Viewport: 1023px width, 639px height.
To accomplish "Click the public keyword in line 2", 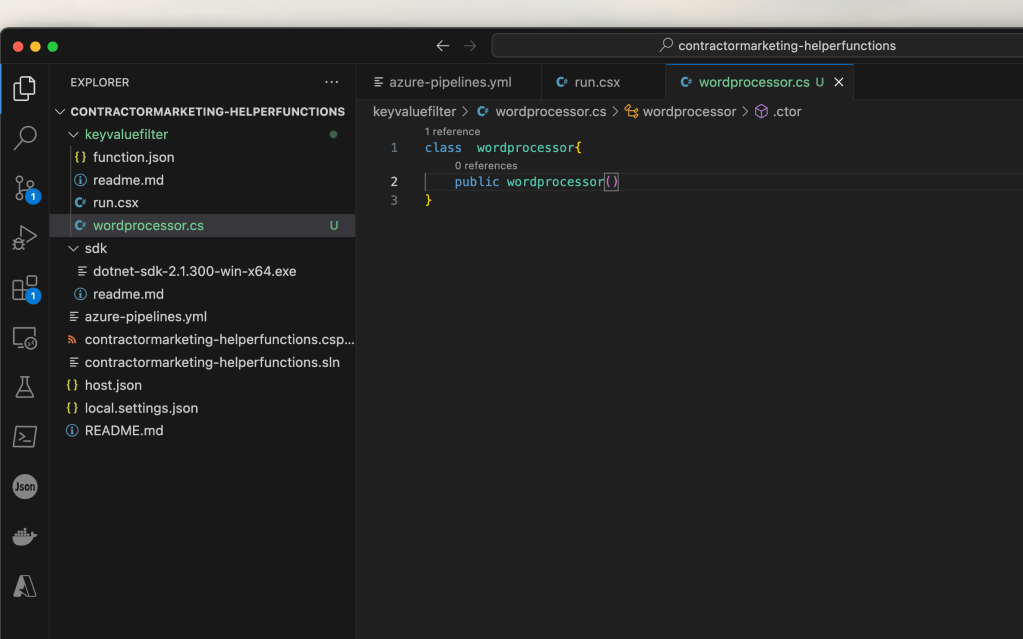I will (477, 181).
